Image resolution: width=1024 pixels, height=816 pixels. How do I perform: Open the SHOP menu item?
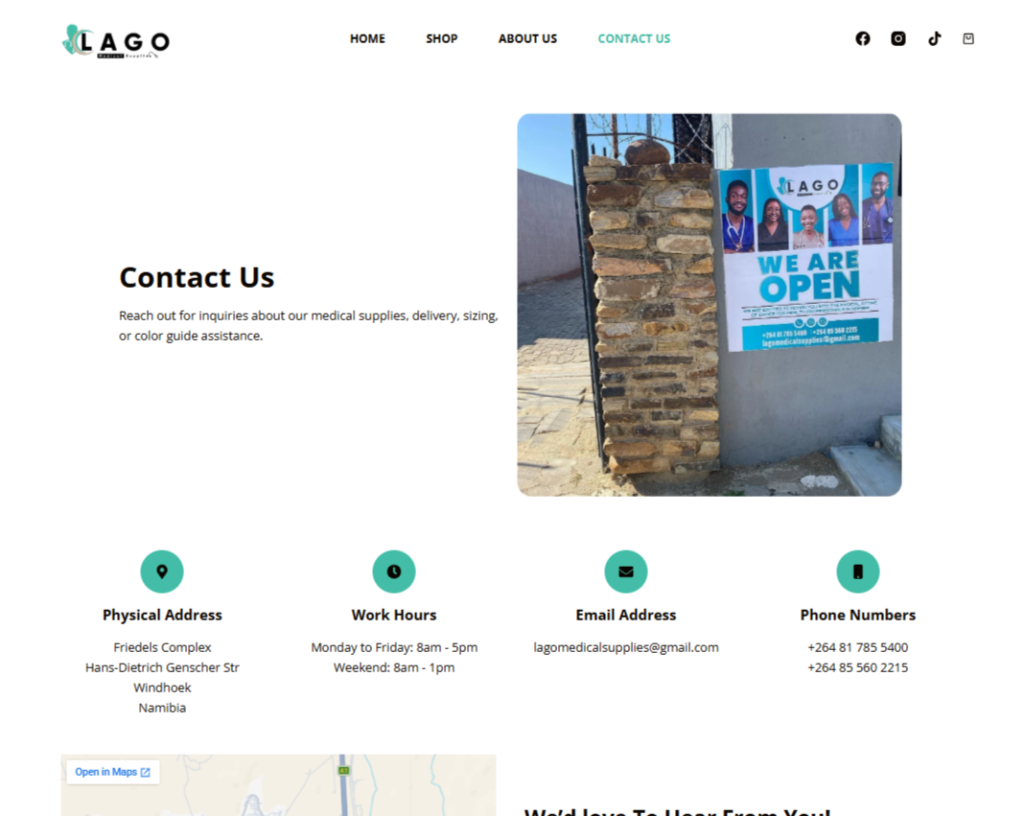tap(441, 39)
